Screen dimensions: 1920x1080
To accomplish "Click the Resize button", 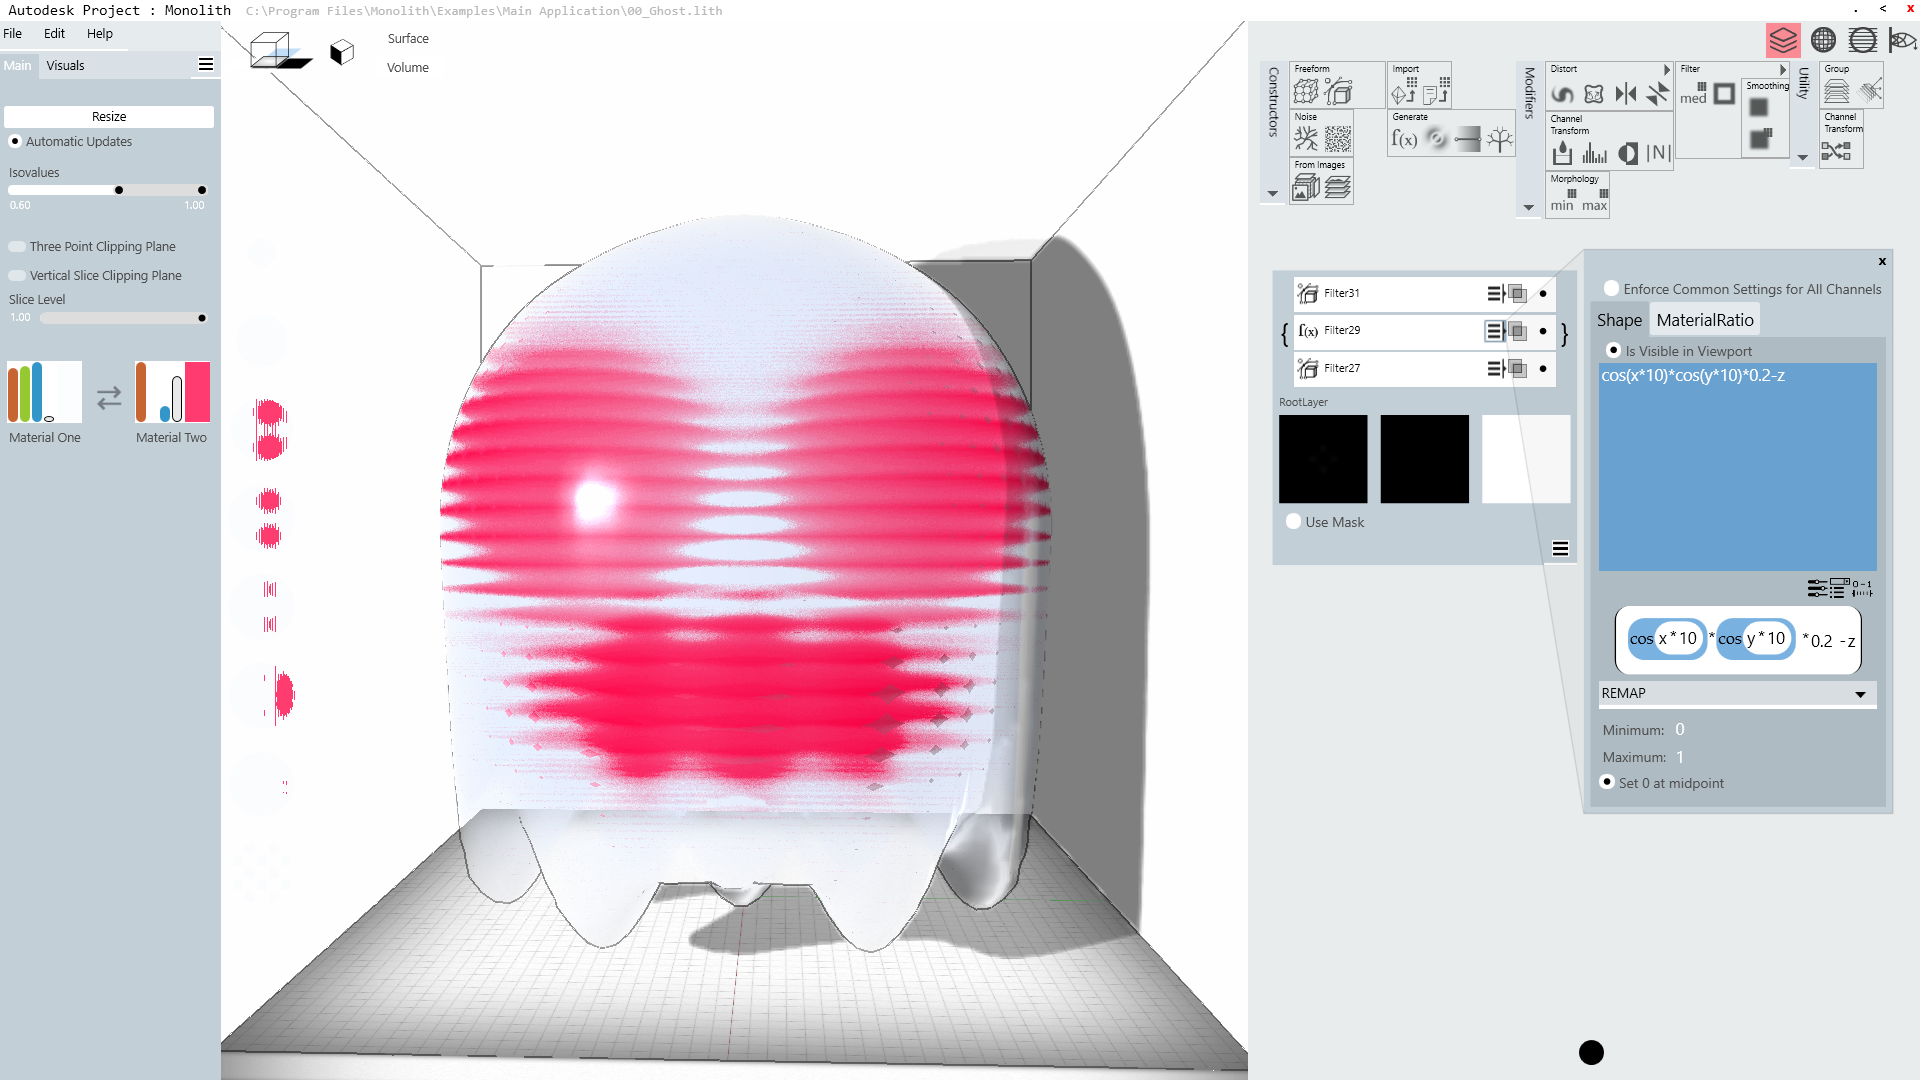I will click(x=109, y=117).
